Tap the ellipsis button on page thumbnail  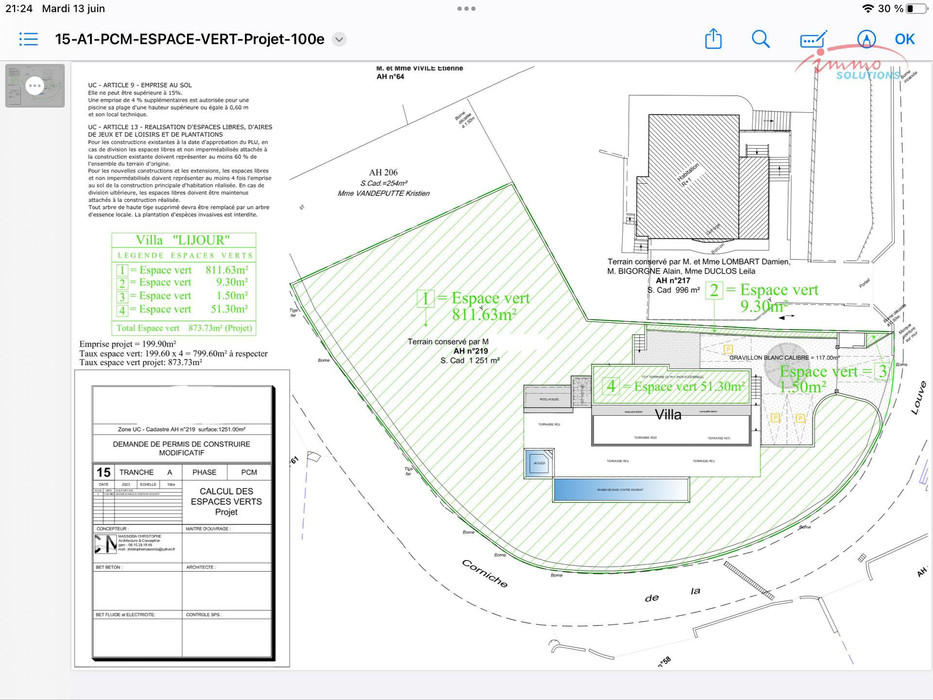[x=35, y=86]
